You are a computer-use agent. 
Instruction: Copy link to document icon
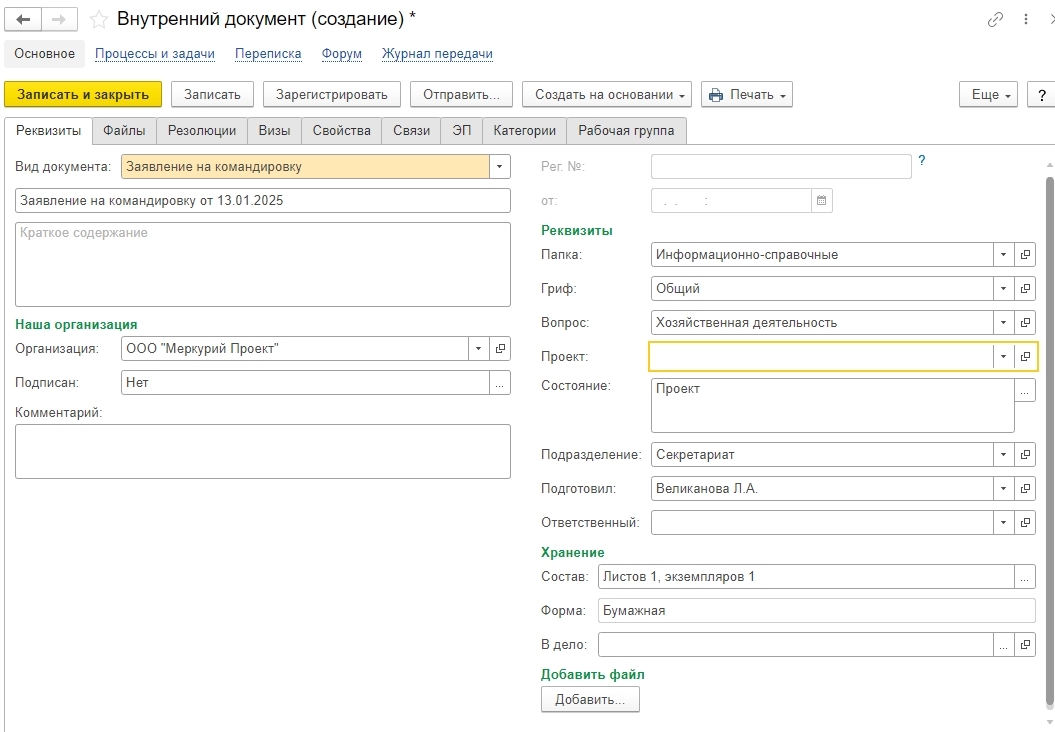(x=995, y=19)
